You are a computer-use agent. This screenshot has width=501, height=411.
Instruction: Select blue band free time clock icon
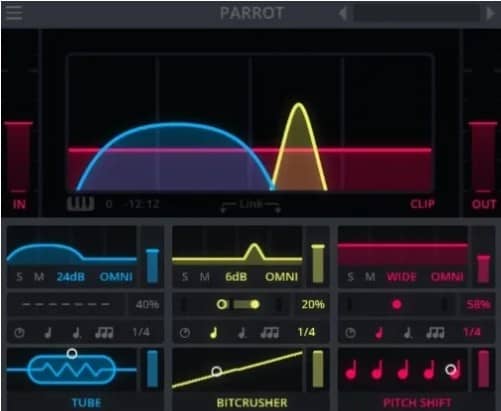19,333
